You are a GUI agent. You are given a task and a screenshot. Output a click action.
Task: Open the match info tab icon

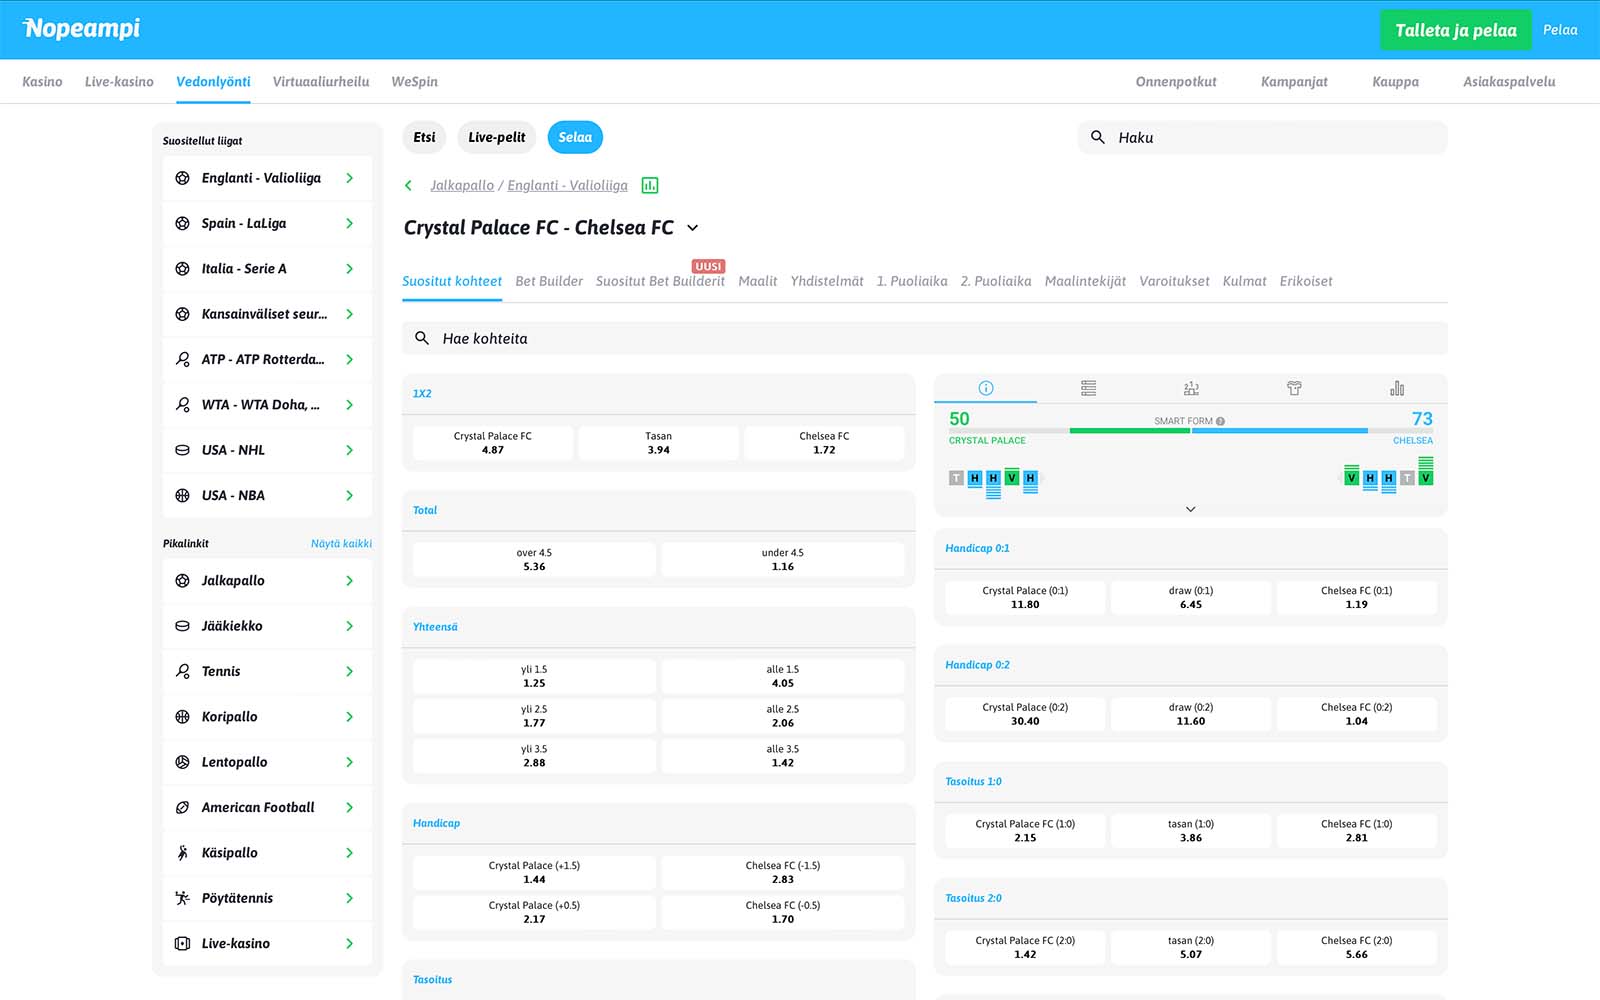coord(985,388)
